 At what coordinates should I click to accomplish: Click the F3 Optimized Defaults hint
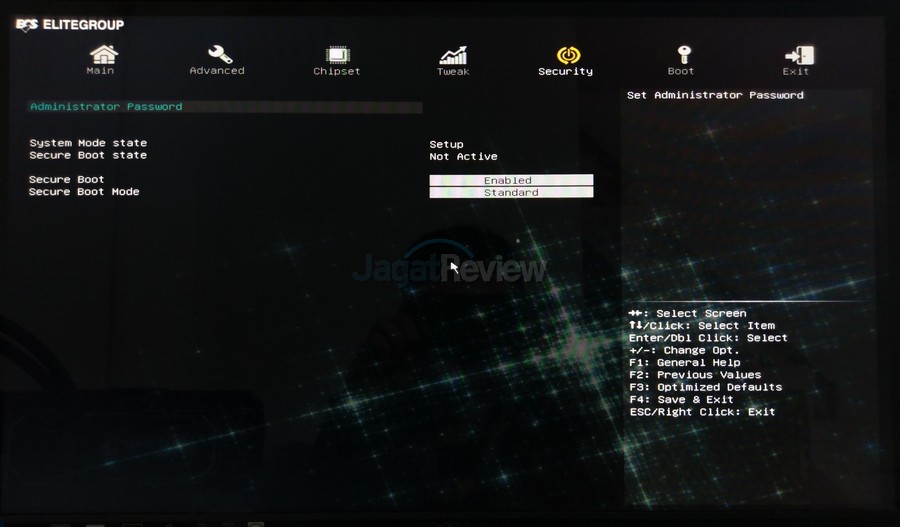pos(705,387)
